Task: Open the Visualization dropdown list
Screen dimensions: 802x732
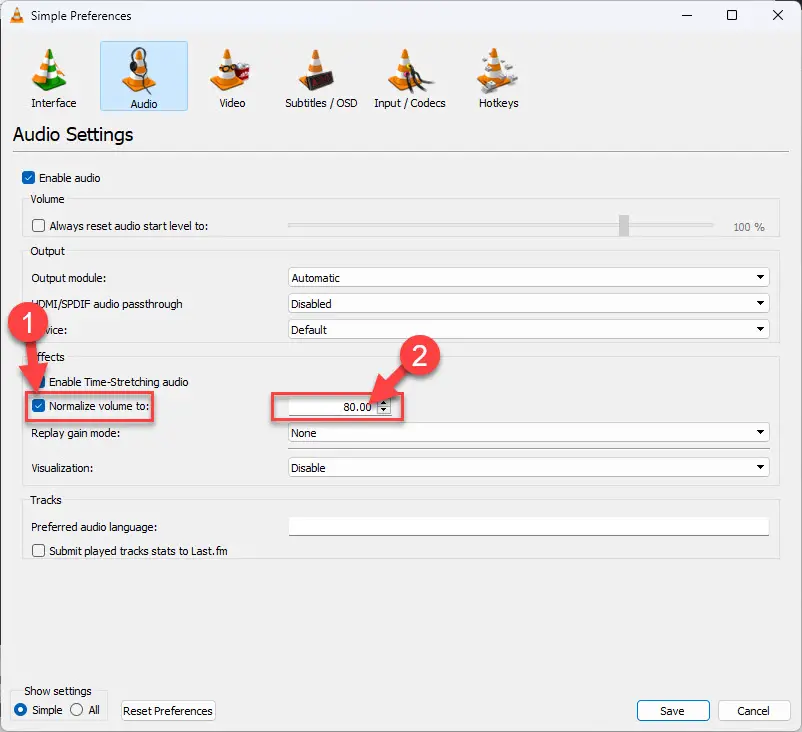Action: point(528,468)
